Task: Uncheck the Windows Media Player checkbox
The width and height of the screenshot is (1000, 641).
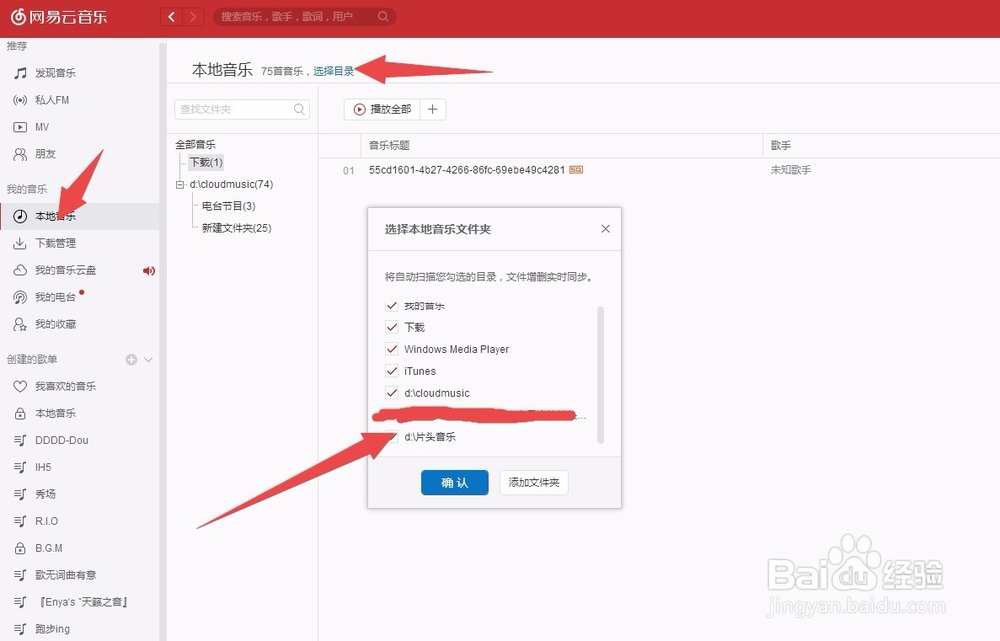Action: tap(393, 349)
